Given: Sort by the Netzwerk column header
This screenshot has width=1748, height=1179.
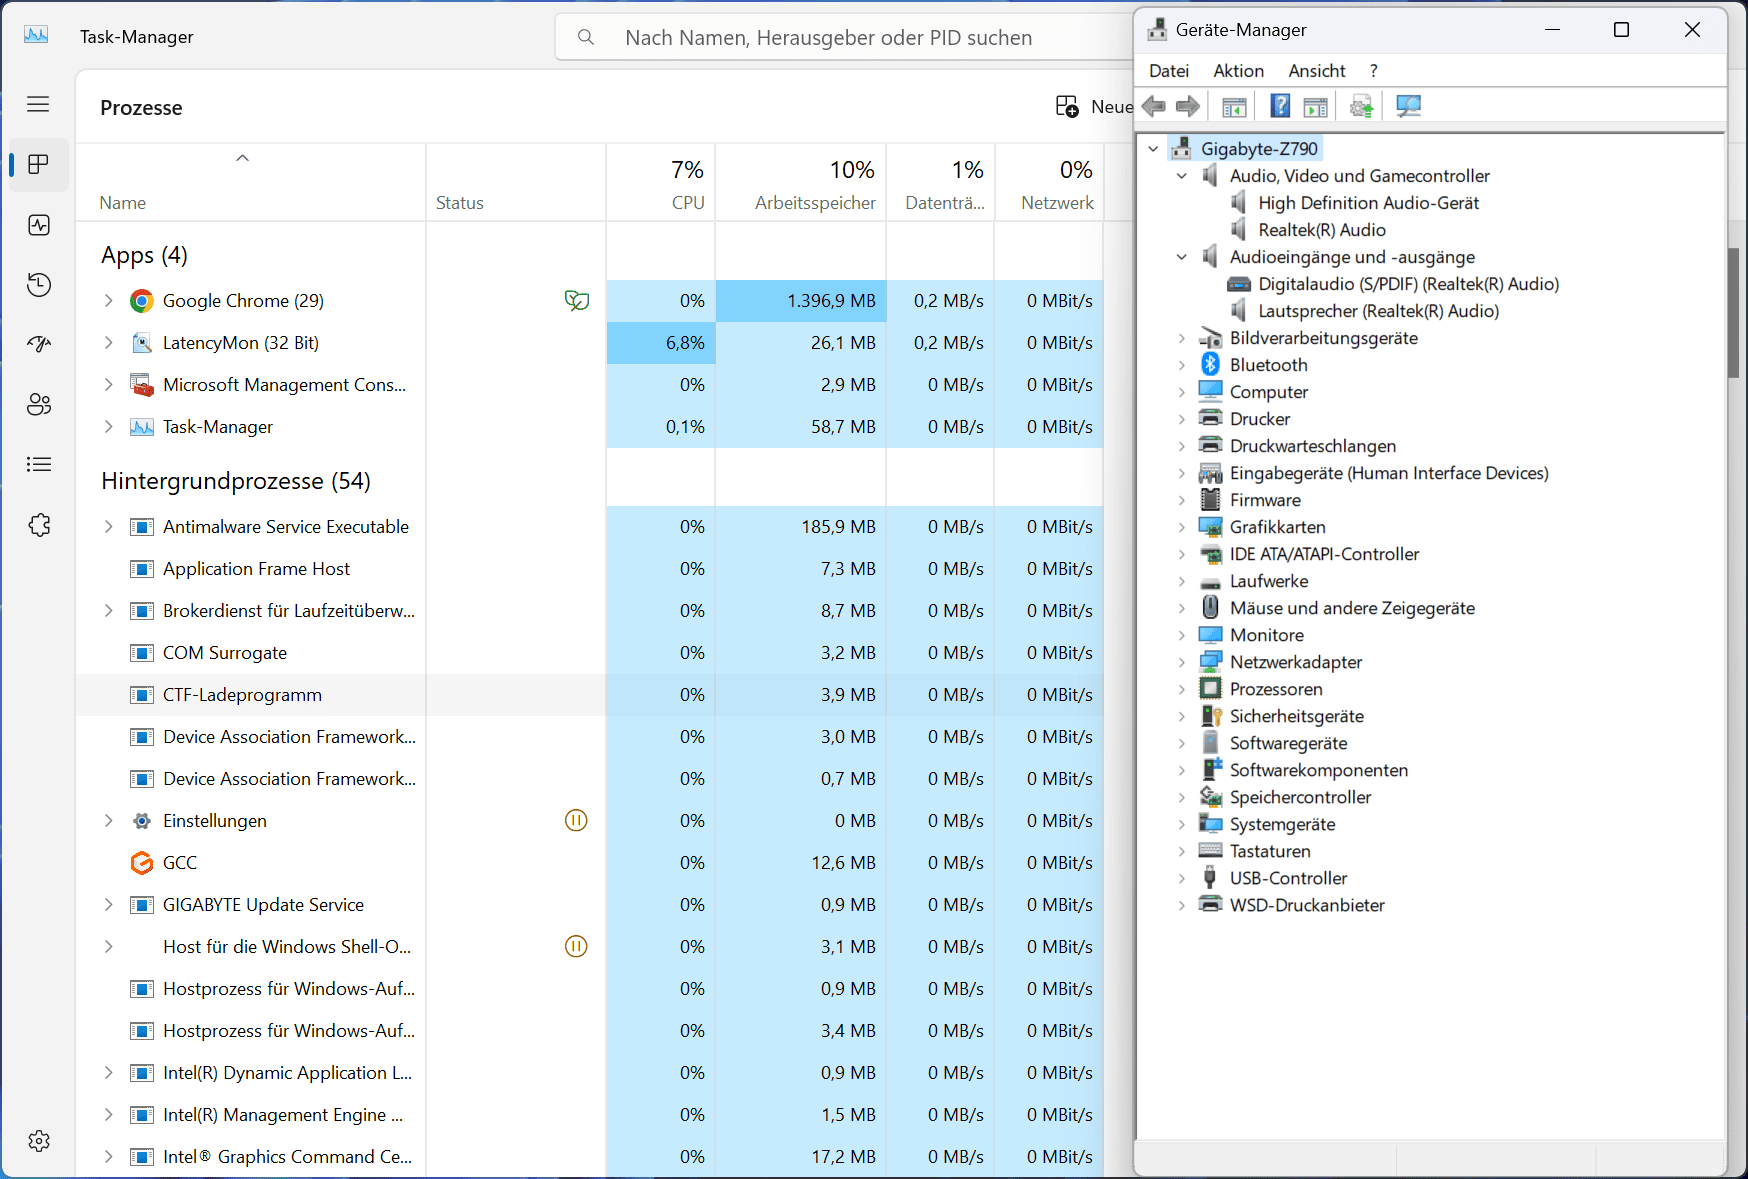Looking at the screenshot, I should [1049, 183].
